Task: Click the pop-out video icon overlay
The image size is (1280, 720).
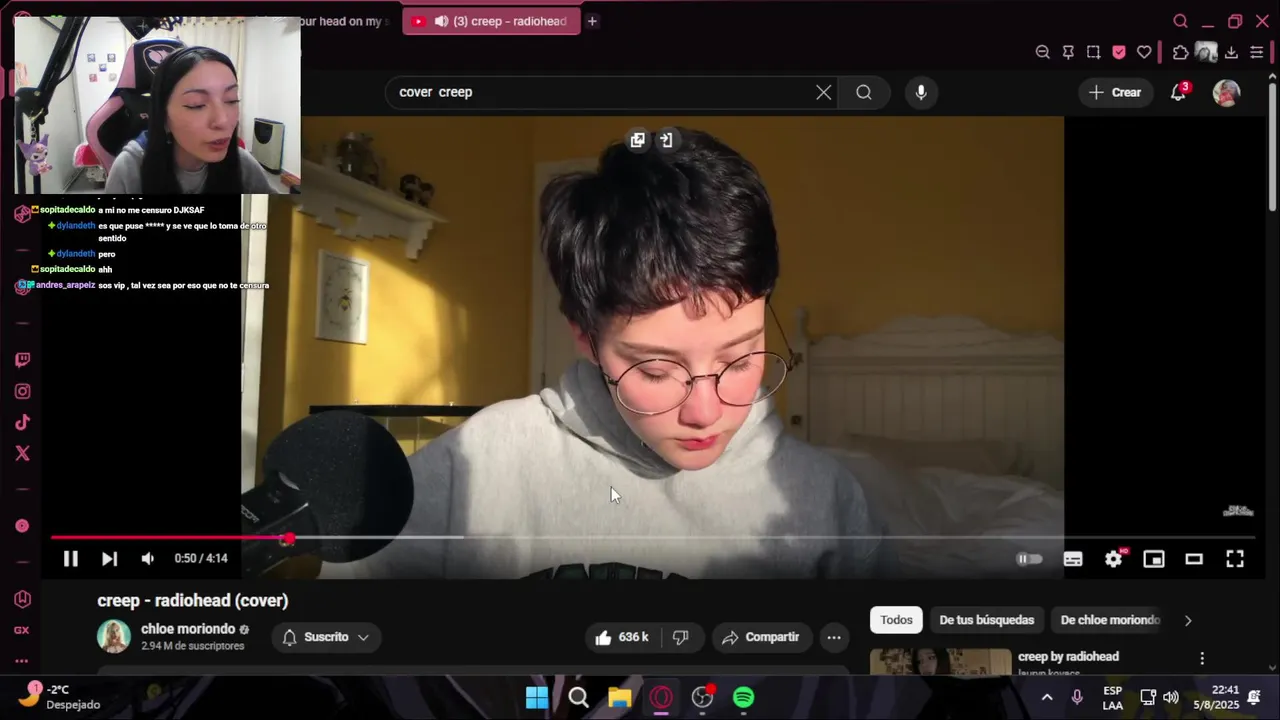Action: 637,140
